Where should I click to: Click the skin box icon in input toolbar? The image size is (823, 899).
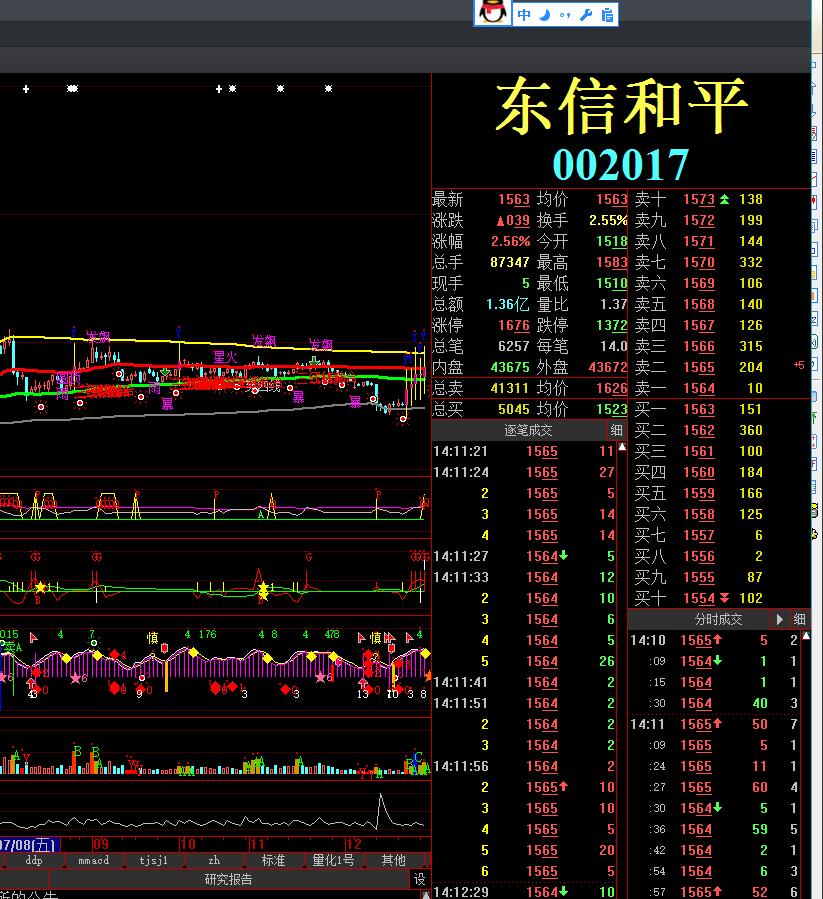607,15
